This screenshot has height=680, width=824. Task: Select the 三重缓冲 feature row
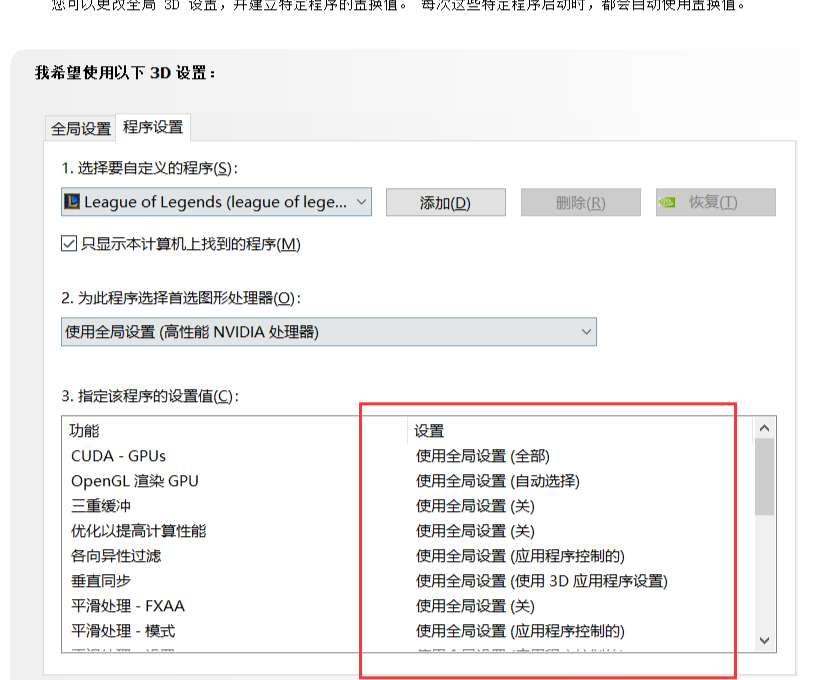pos(407,506)
